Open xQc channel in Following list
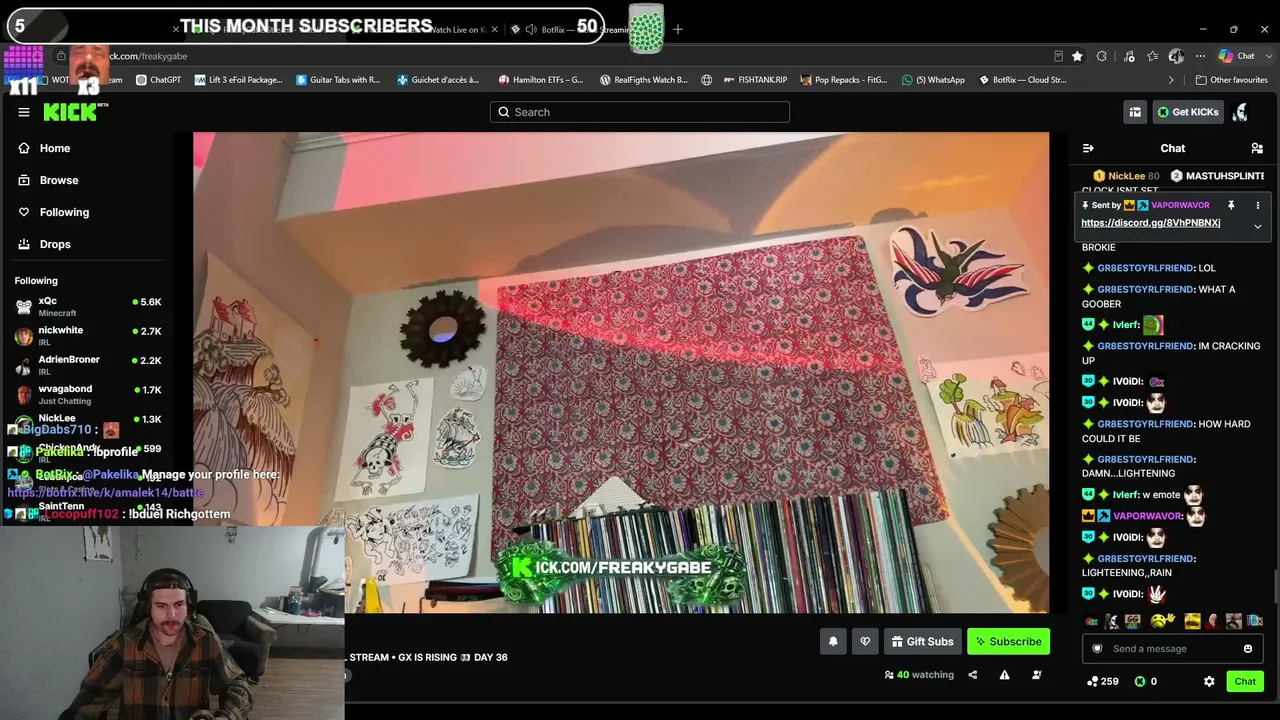1280x720 pixels. 88,306
